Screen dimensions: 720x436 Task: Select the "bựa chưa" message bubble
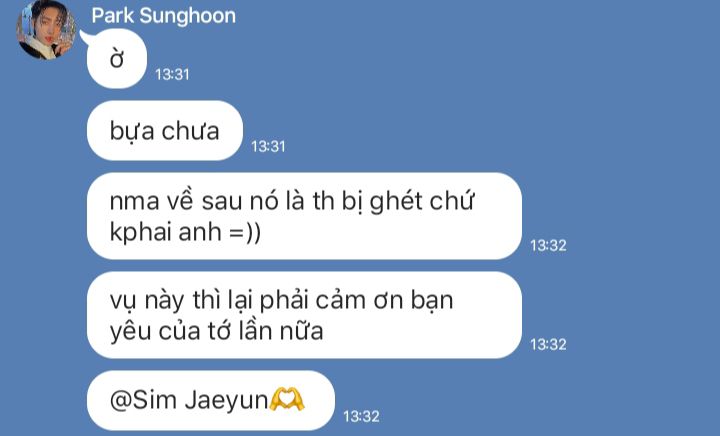(165, 131)
